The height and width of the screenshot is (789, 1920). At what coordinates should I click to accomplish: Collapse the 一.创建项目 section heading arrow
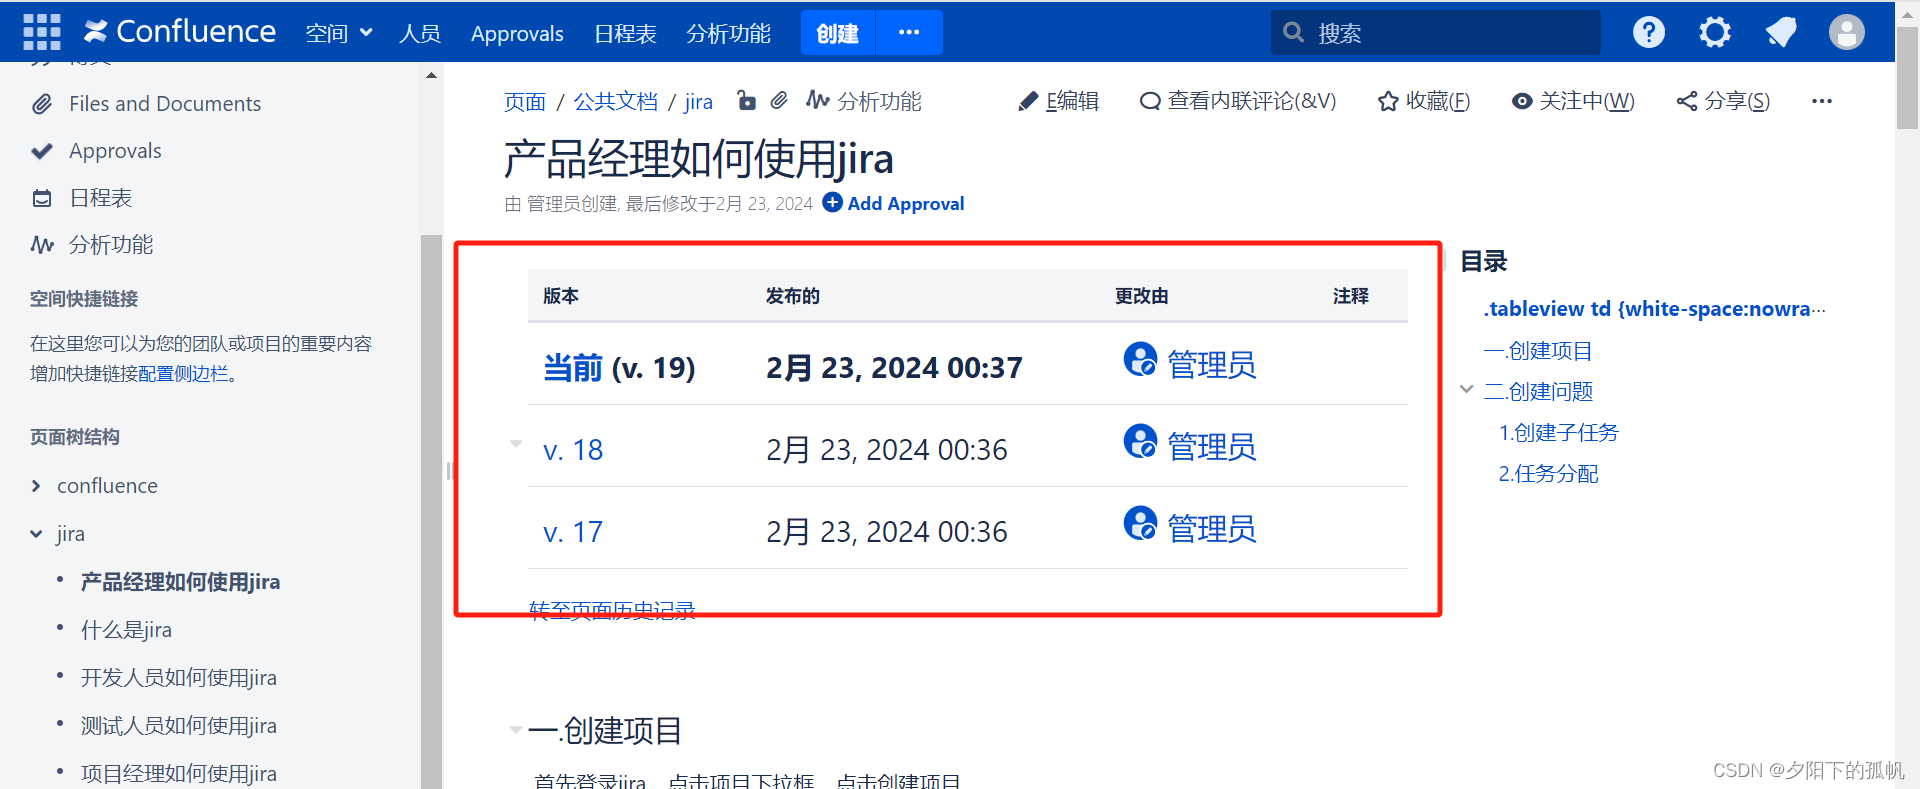(516, 730)
